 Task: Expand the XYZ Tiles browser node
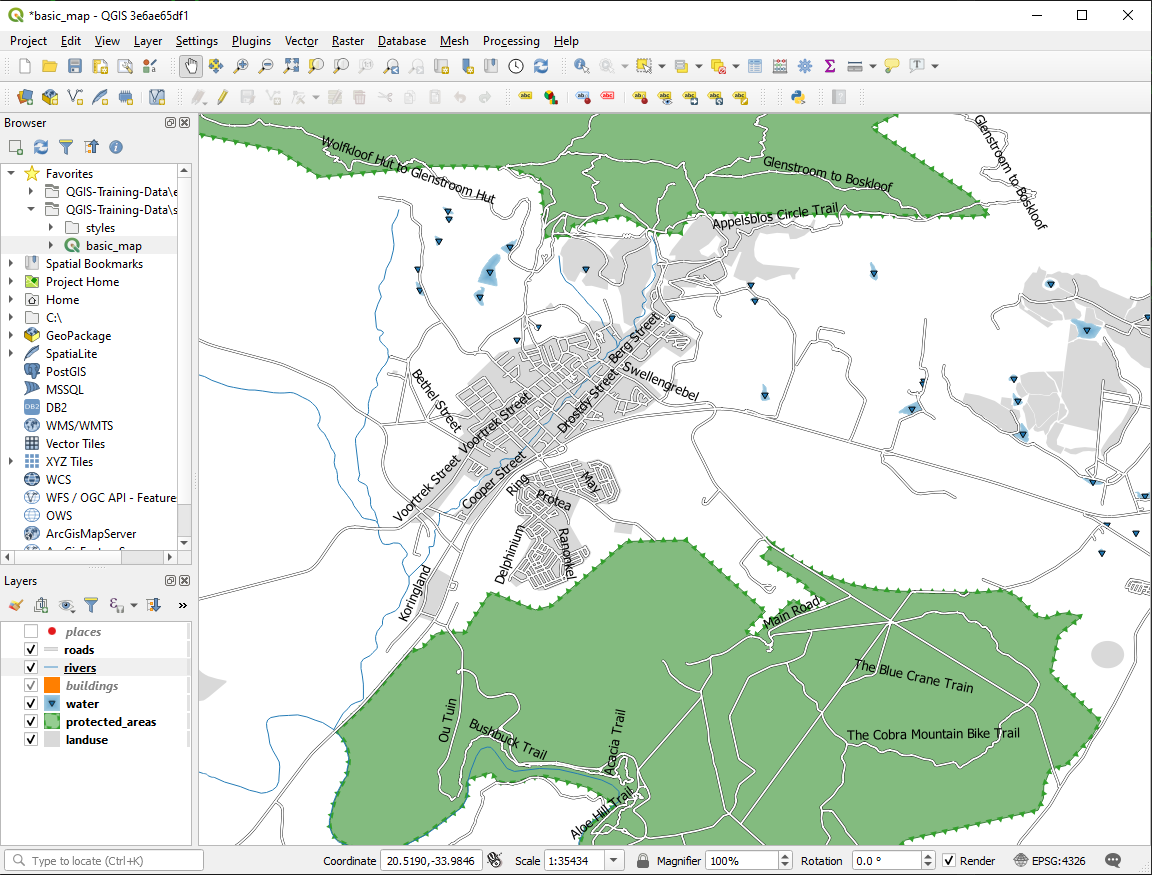(x=11, y=462)
